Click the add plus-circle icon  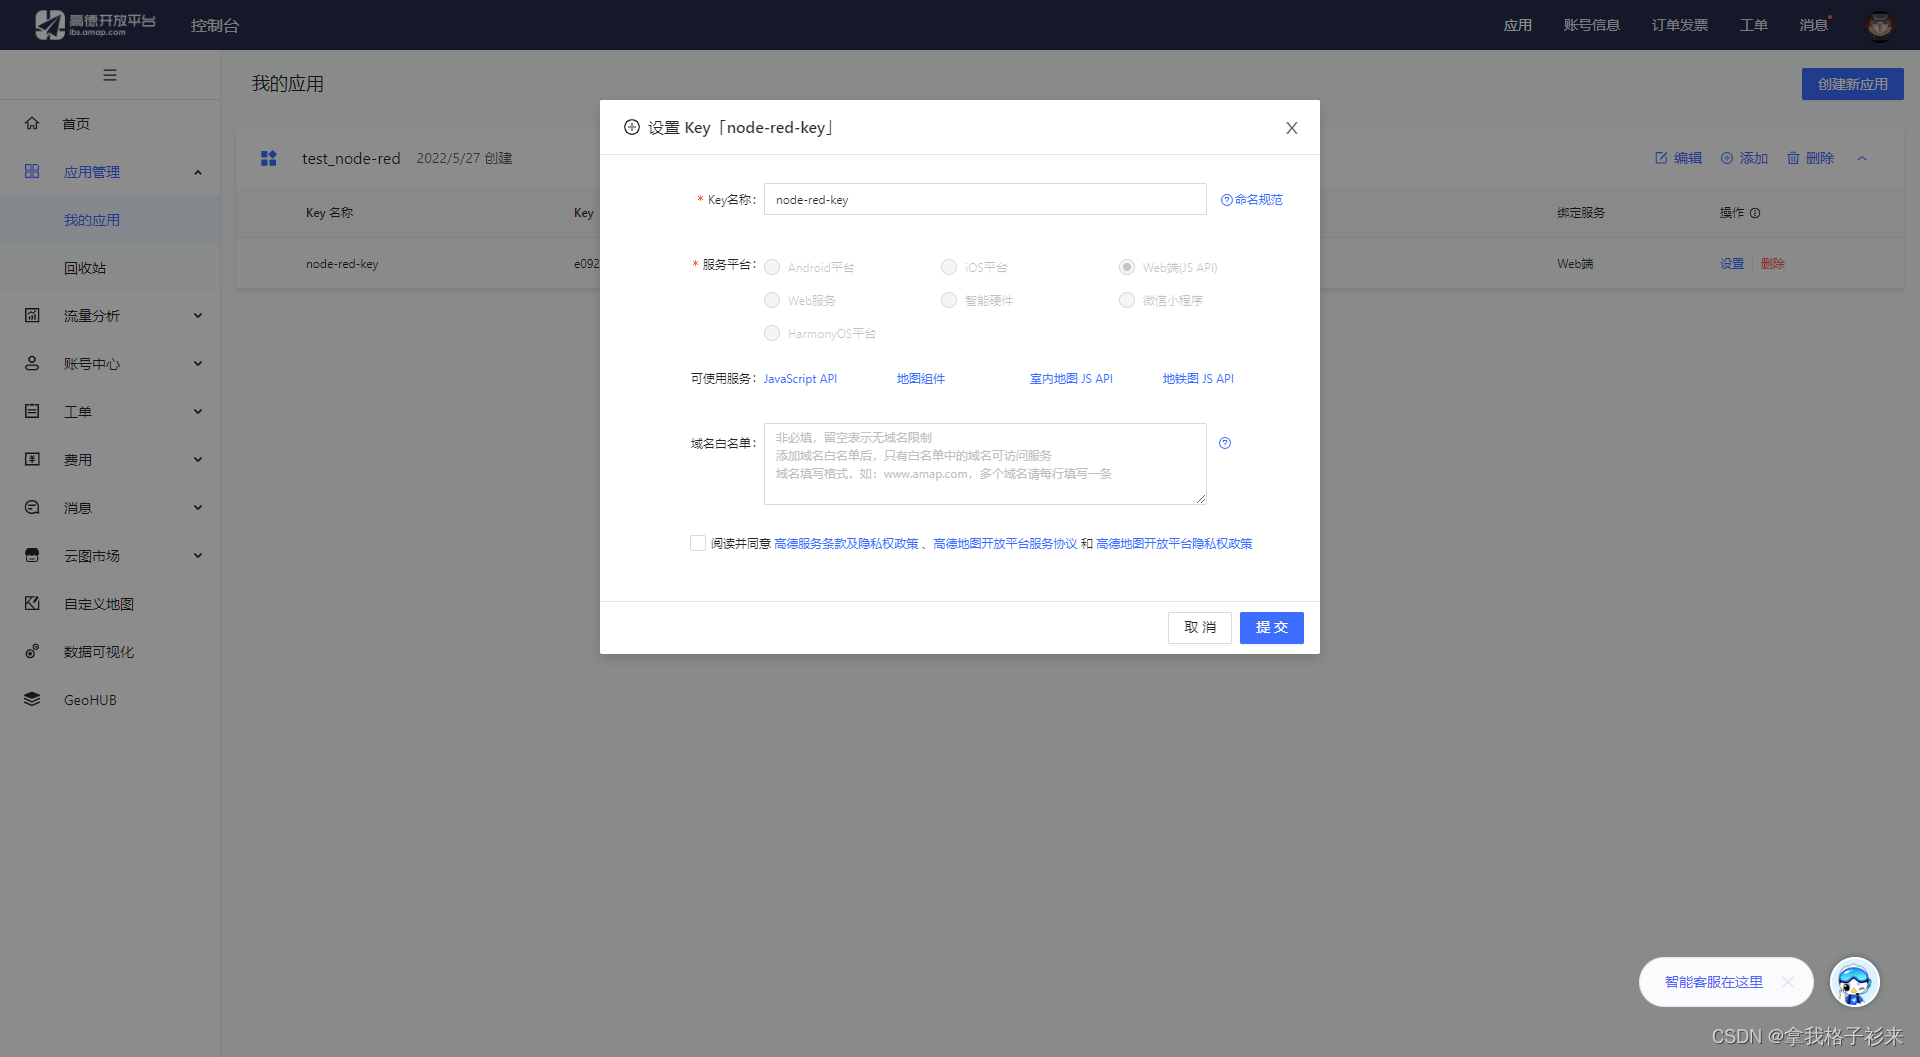click(1727, 158)
